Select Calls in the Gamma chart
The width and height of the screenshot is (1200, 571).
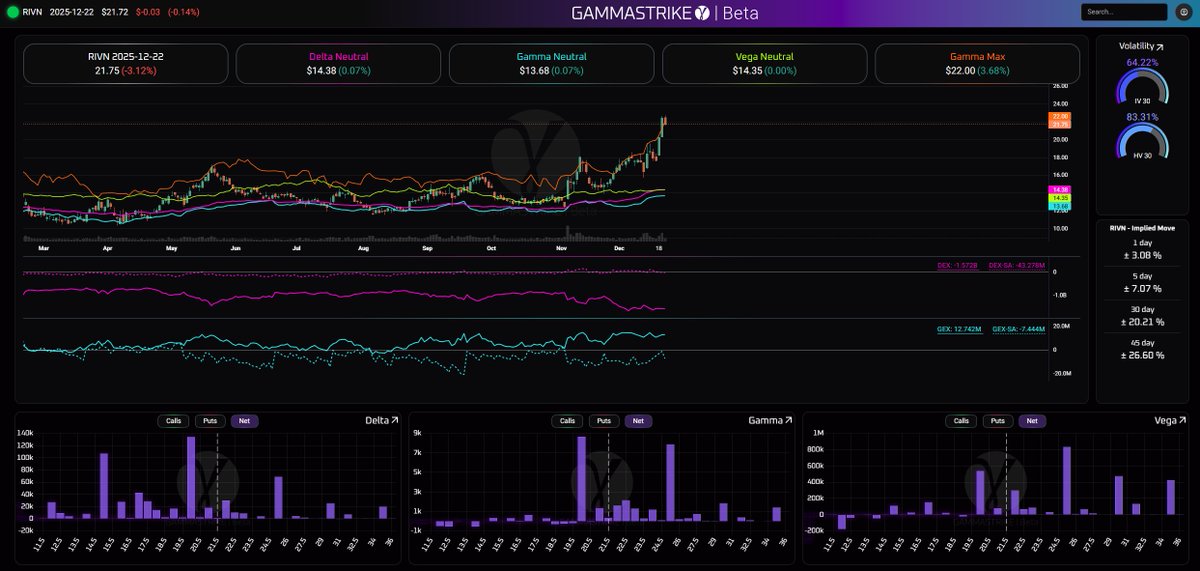click(x=567, y=421)
